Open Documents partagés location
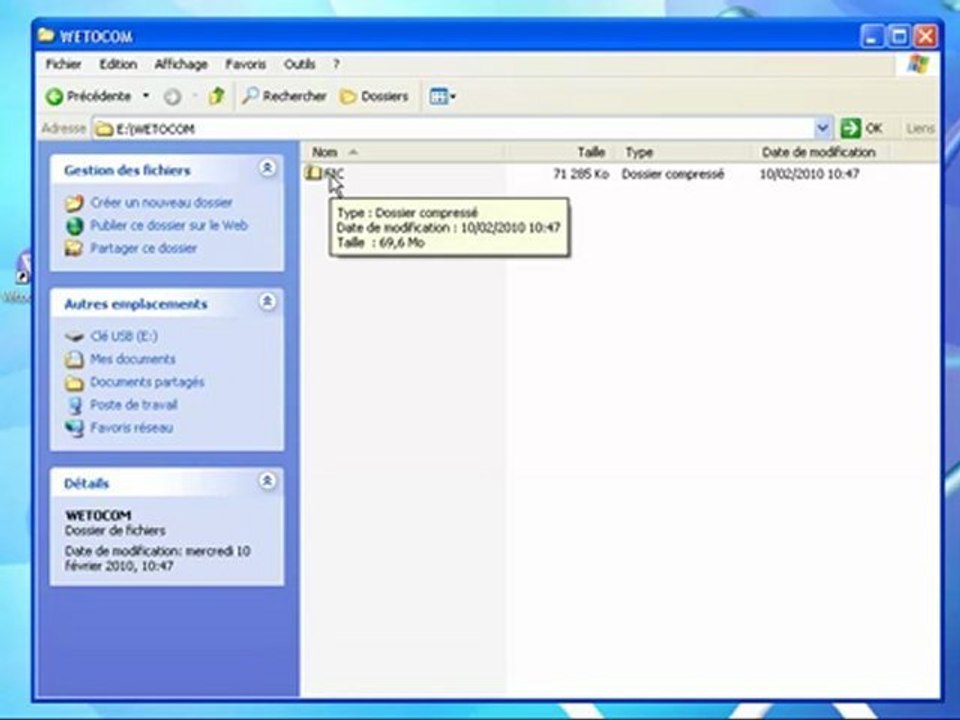 coord(147,382)
